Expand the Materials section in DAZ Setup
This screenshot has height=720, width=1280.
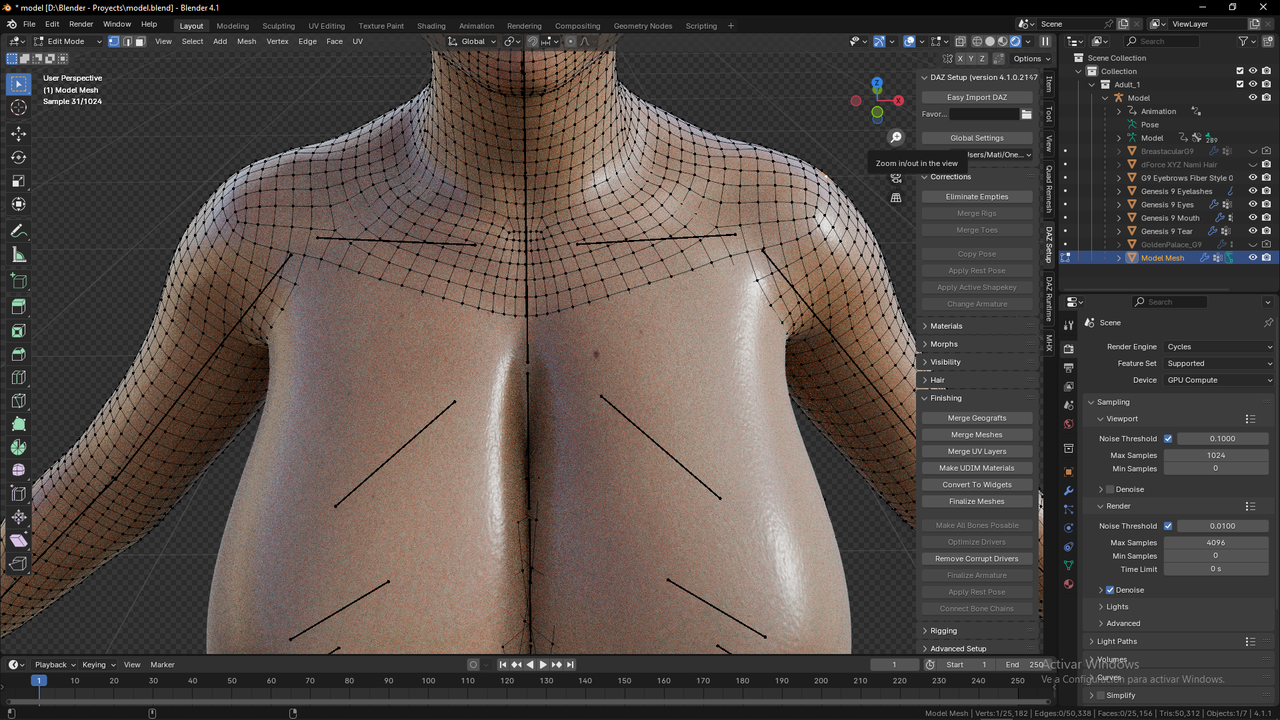pos(946,326)
